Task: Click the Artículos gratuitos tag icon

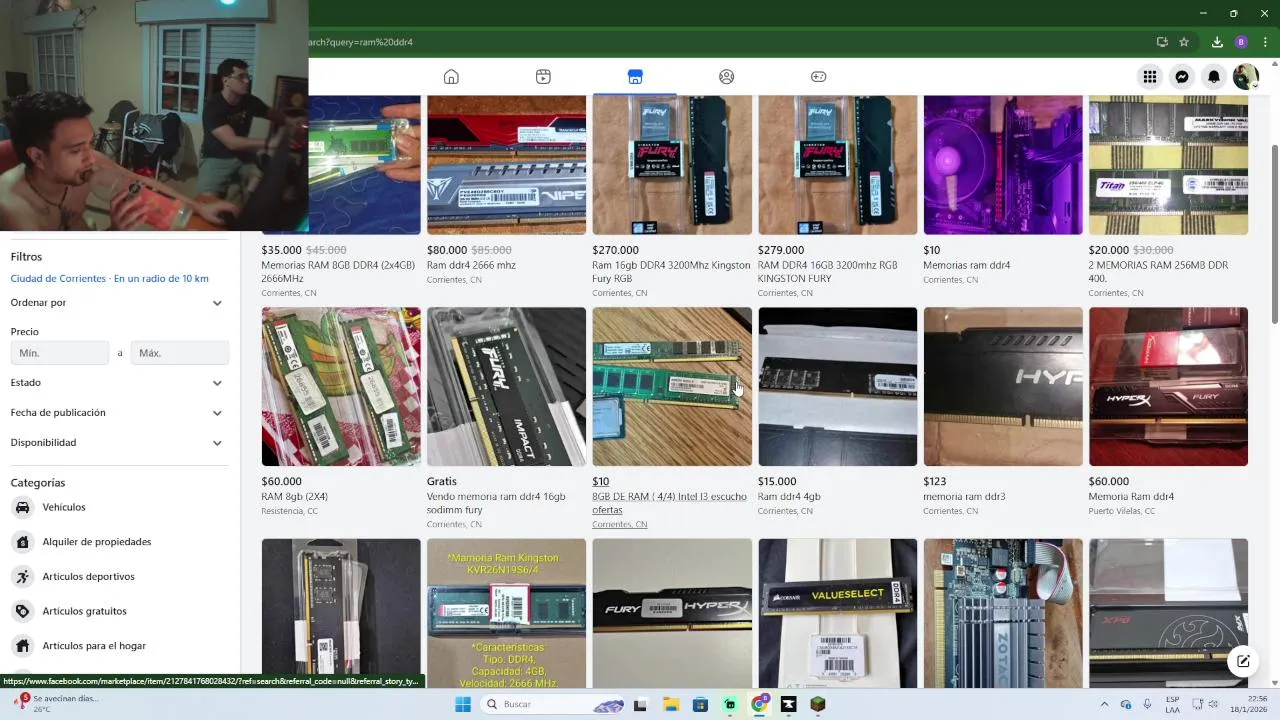Action: (x=22, y=611)
